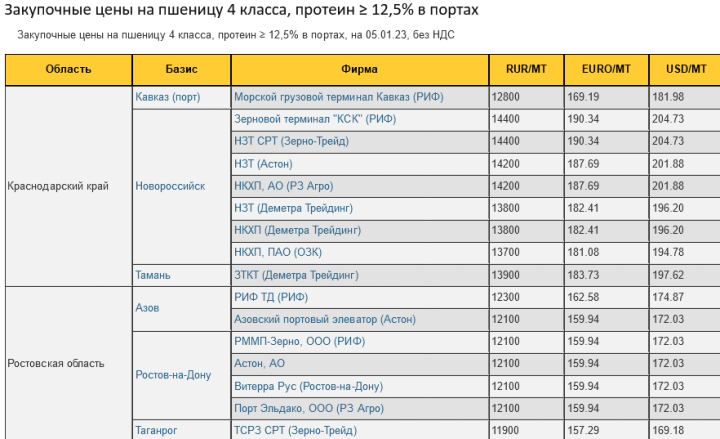Click the Фирма column header
The image size is (720, 439).
(x=359, y=69)
